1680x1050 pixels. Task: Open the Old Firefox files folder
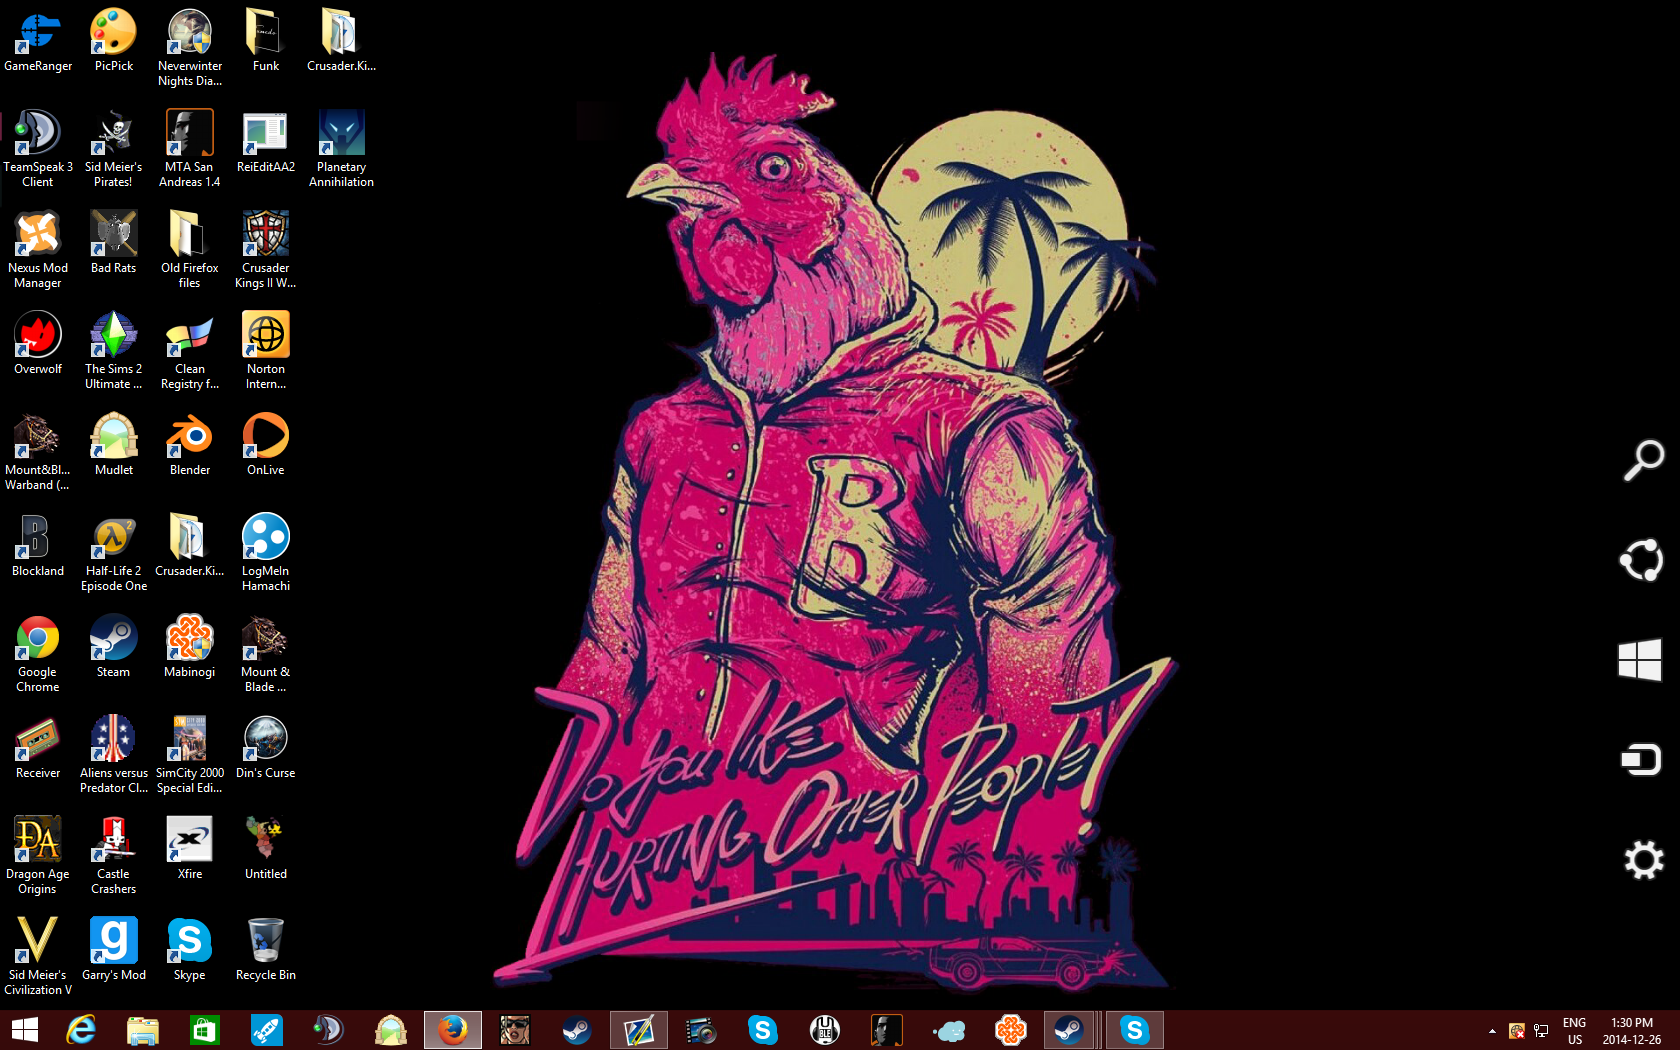tap(190, 250)
